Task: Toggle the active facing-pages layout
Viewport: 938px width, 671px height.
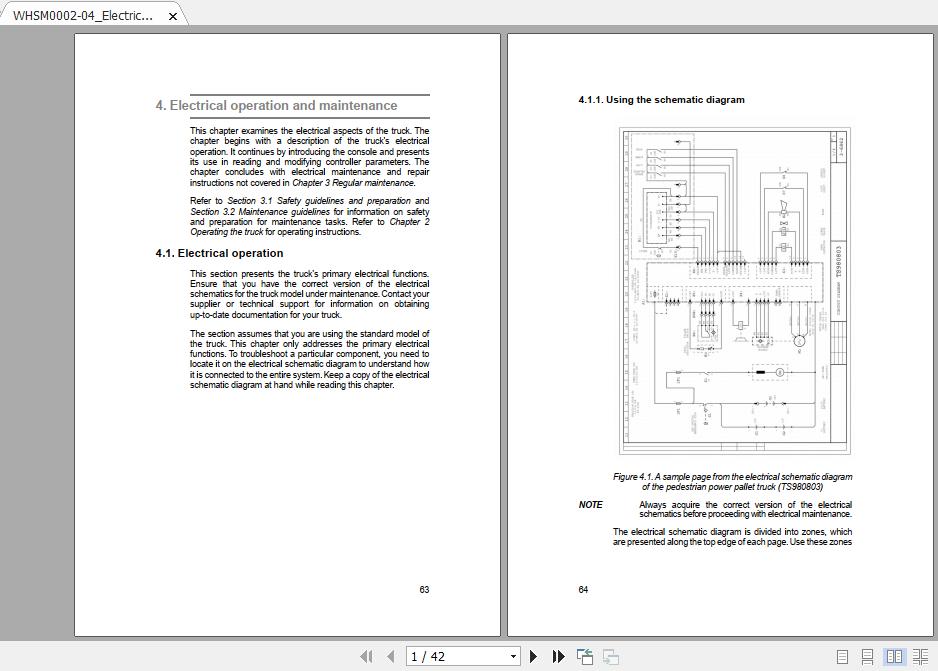Action: click(895, 656)
